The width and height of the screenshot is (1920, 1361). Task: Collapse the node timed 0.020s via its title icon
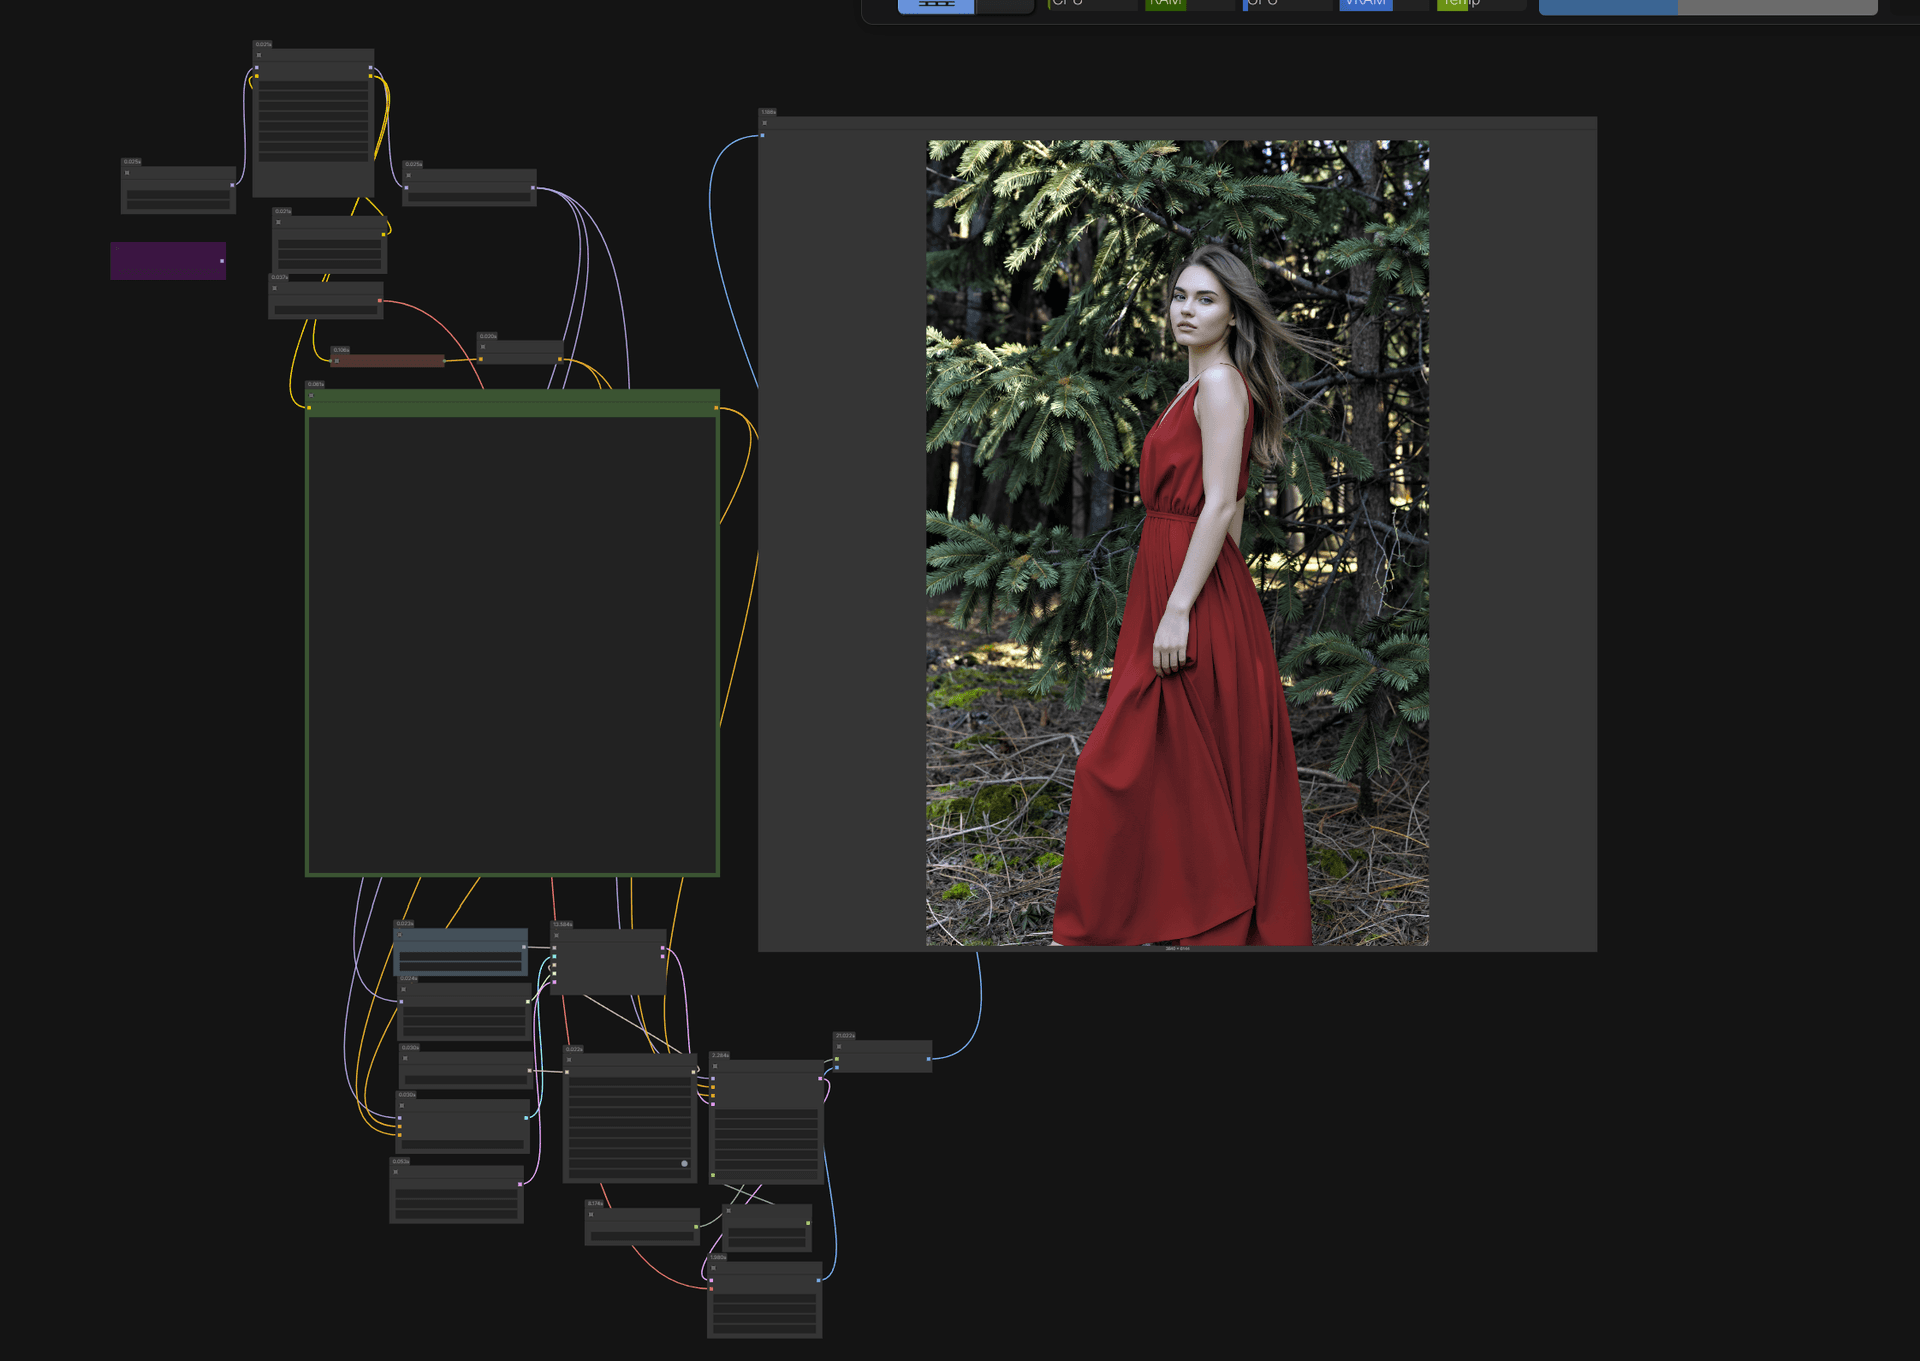482,347
